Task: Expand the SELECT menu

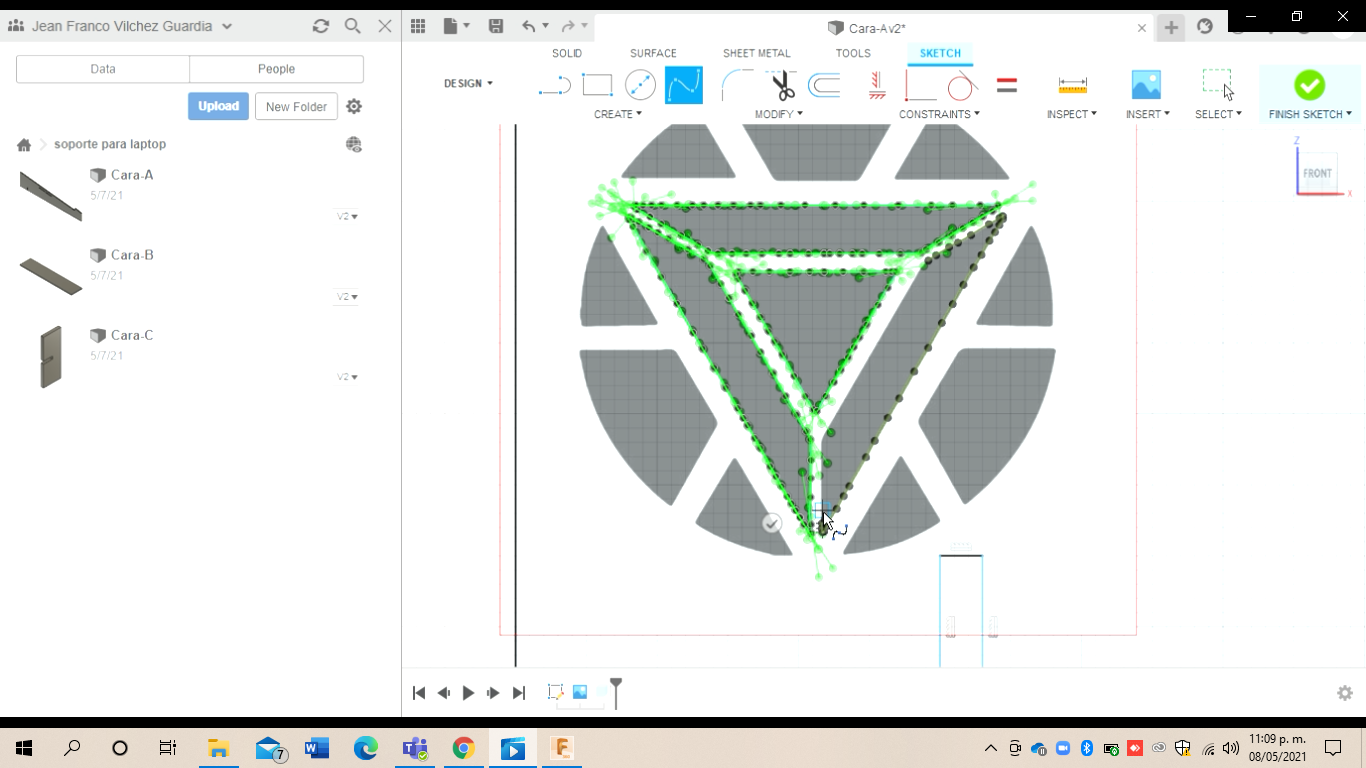Action: click(1218, 114)
